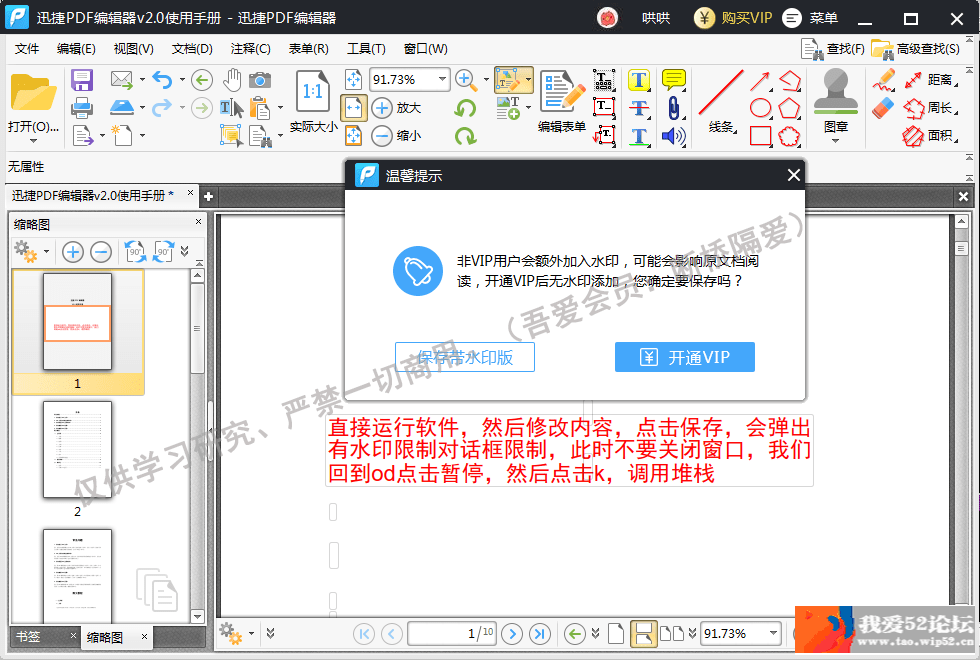This screenshot has width=980, height=660.
Task: Toggle single page layout in status bar
Action: [616, 633]
